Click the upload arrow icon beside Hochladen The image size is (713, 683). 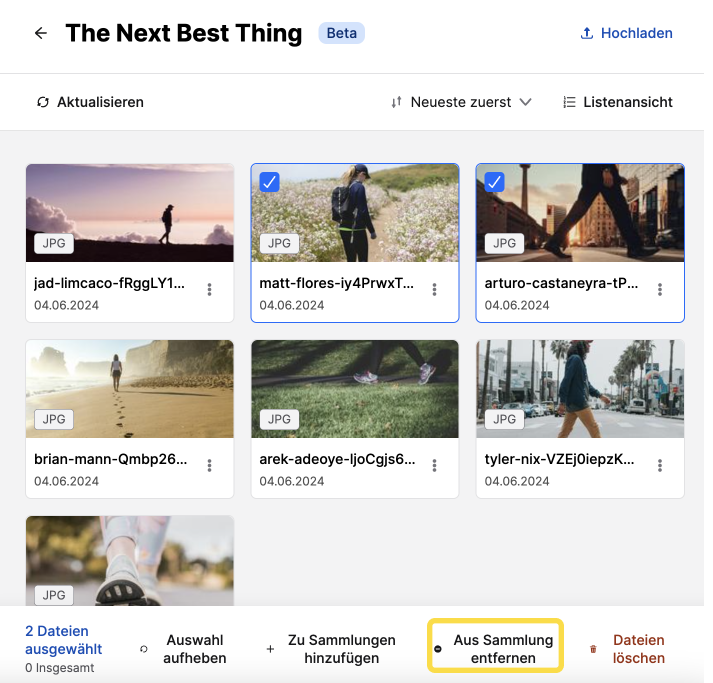coord(587,33)
